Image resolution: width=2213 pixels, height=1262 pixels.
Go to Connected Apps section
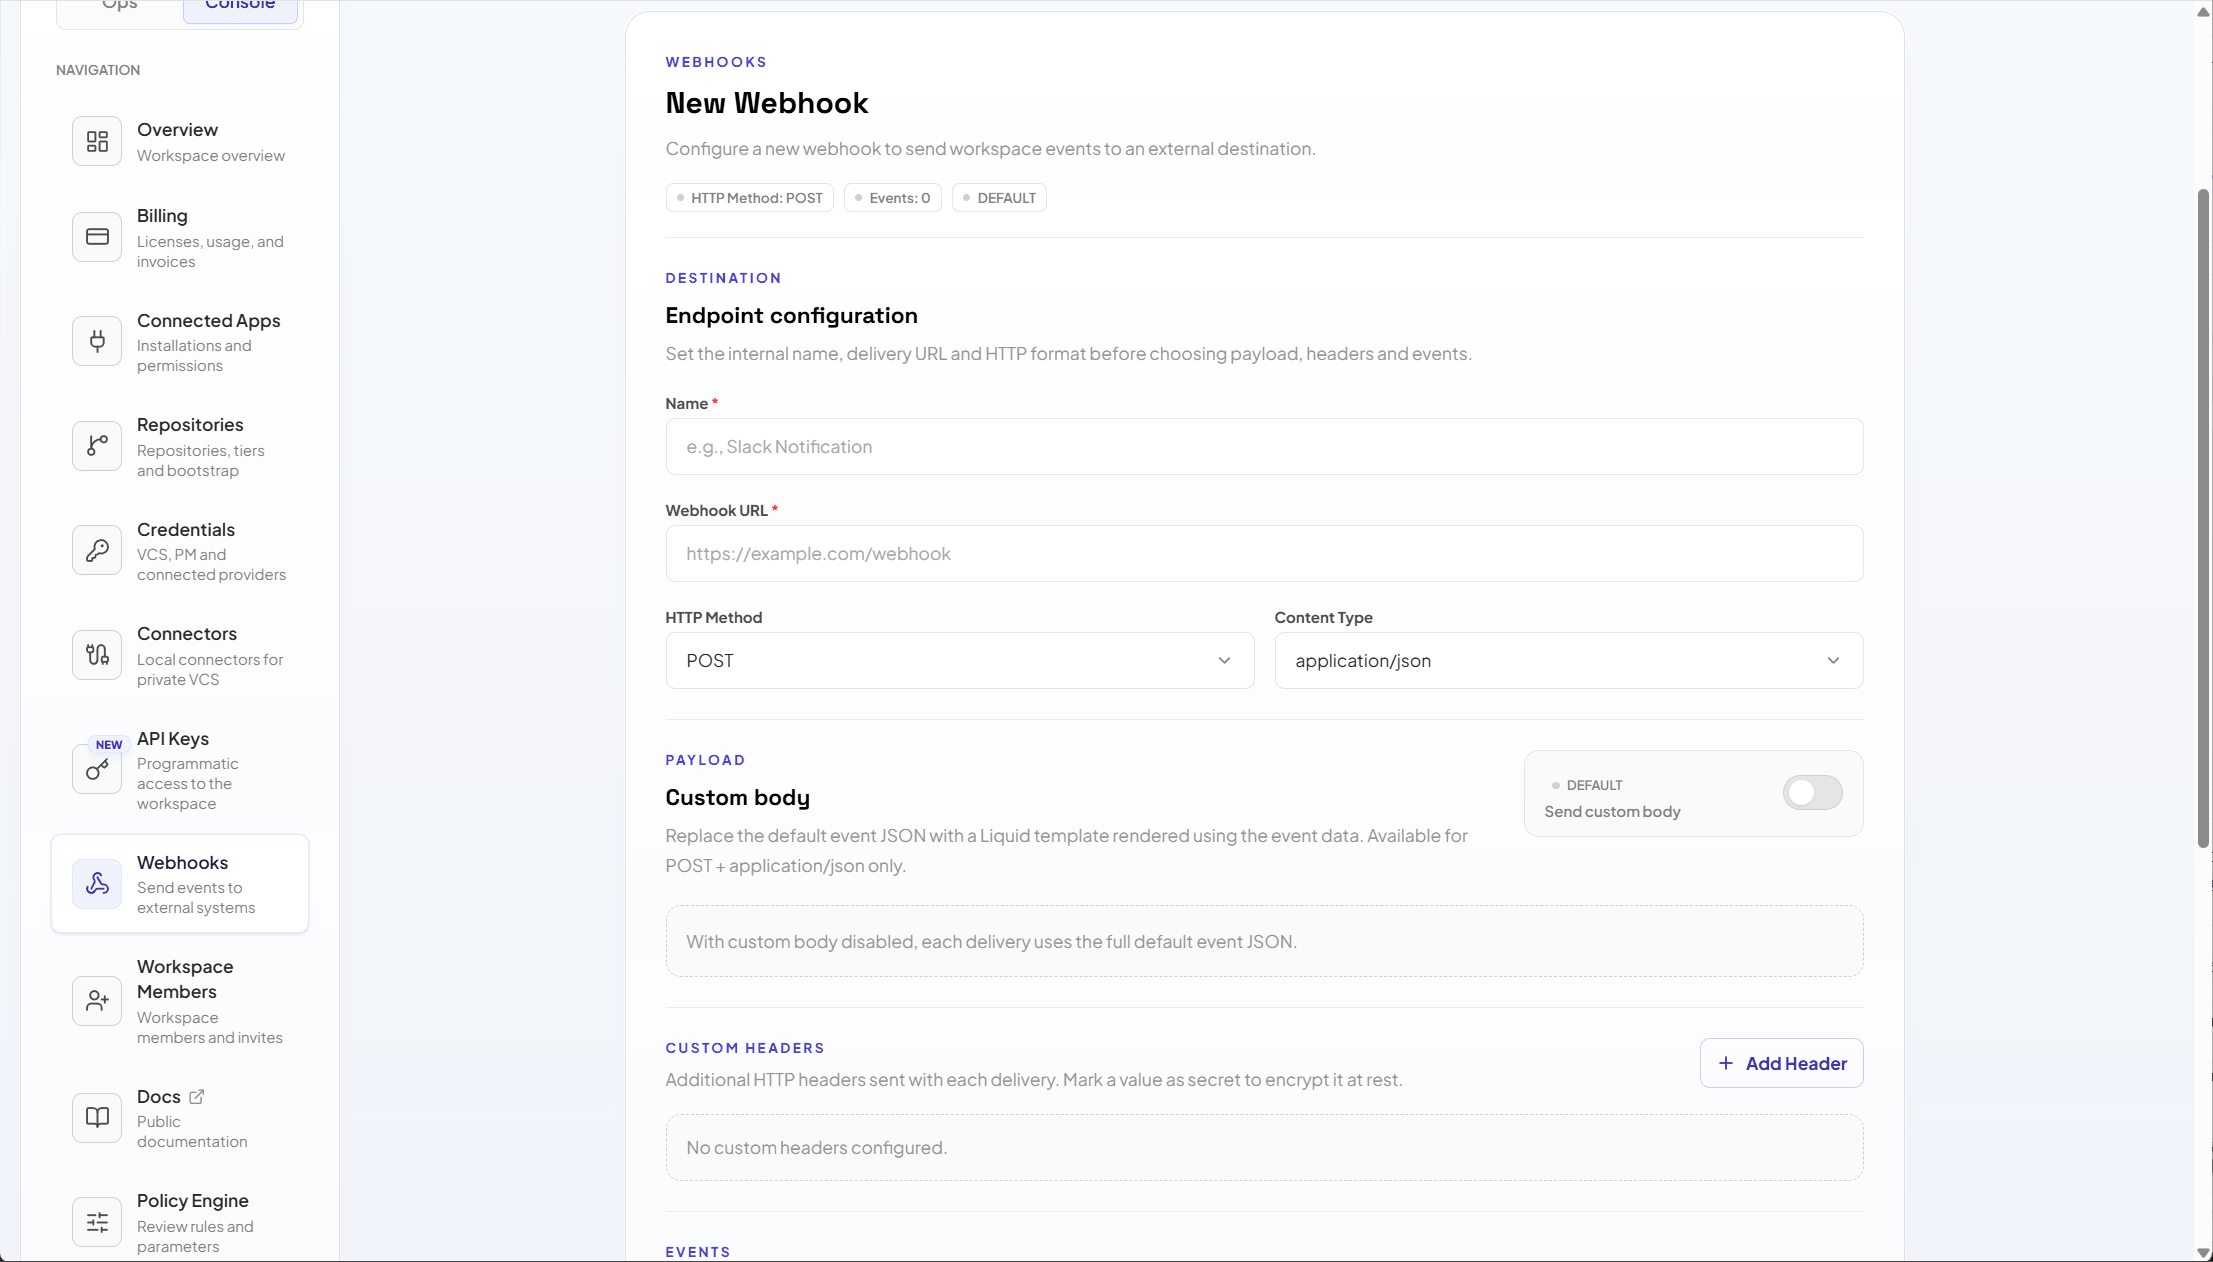click(180, 341)
